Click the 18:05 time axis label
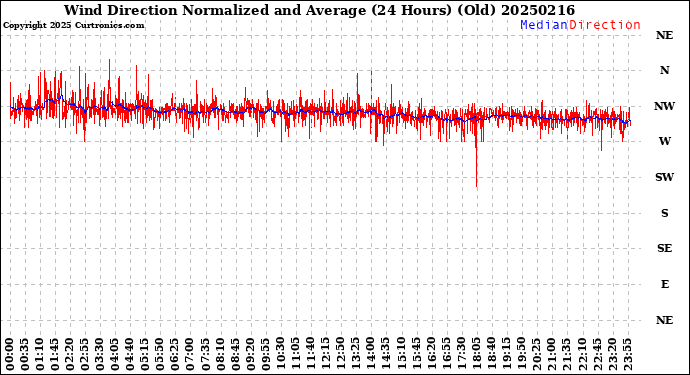690x375 pixels. click(476, 354)
